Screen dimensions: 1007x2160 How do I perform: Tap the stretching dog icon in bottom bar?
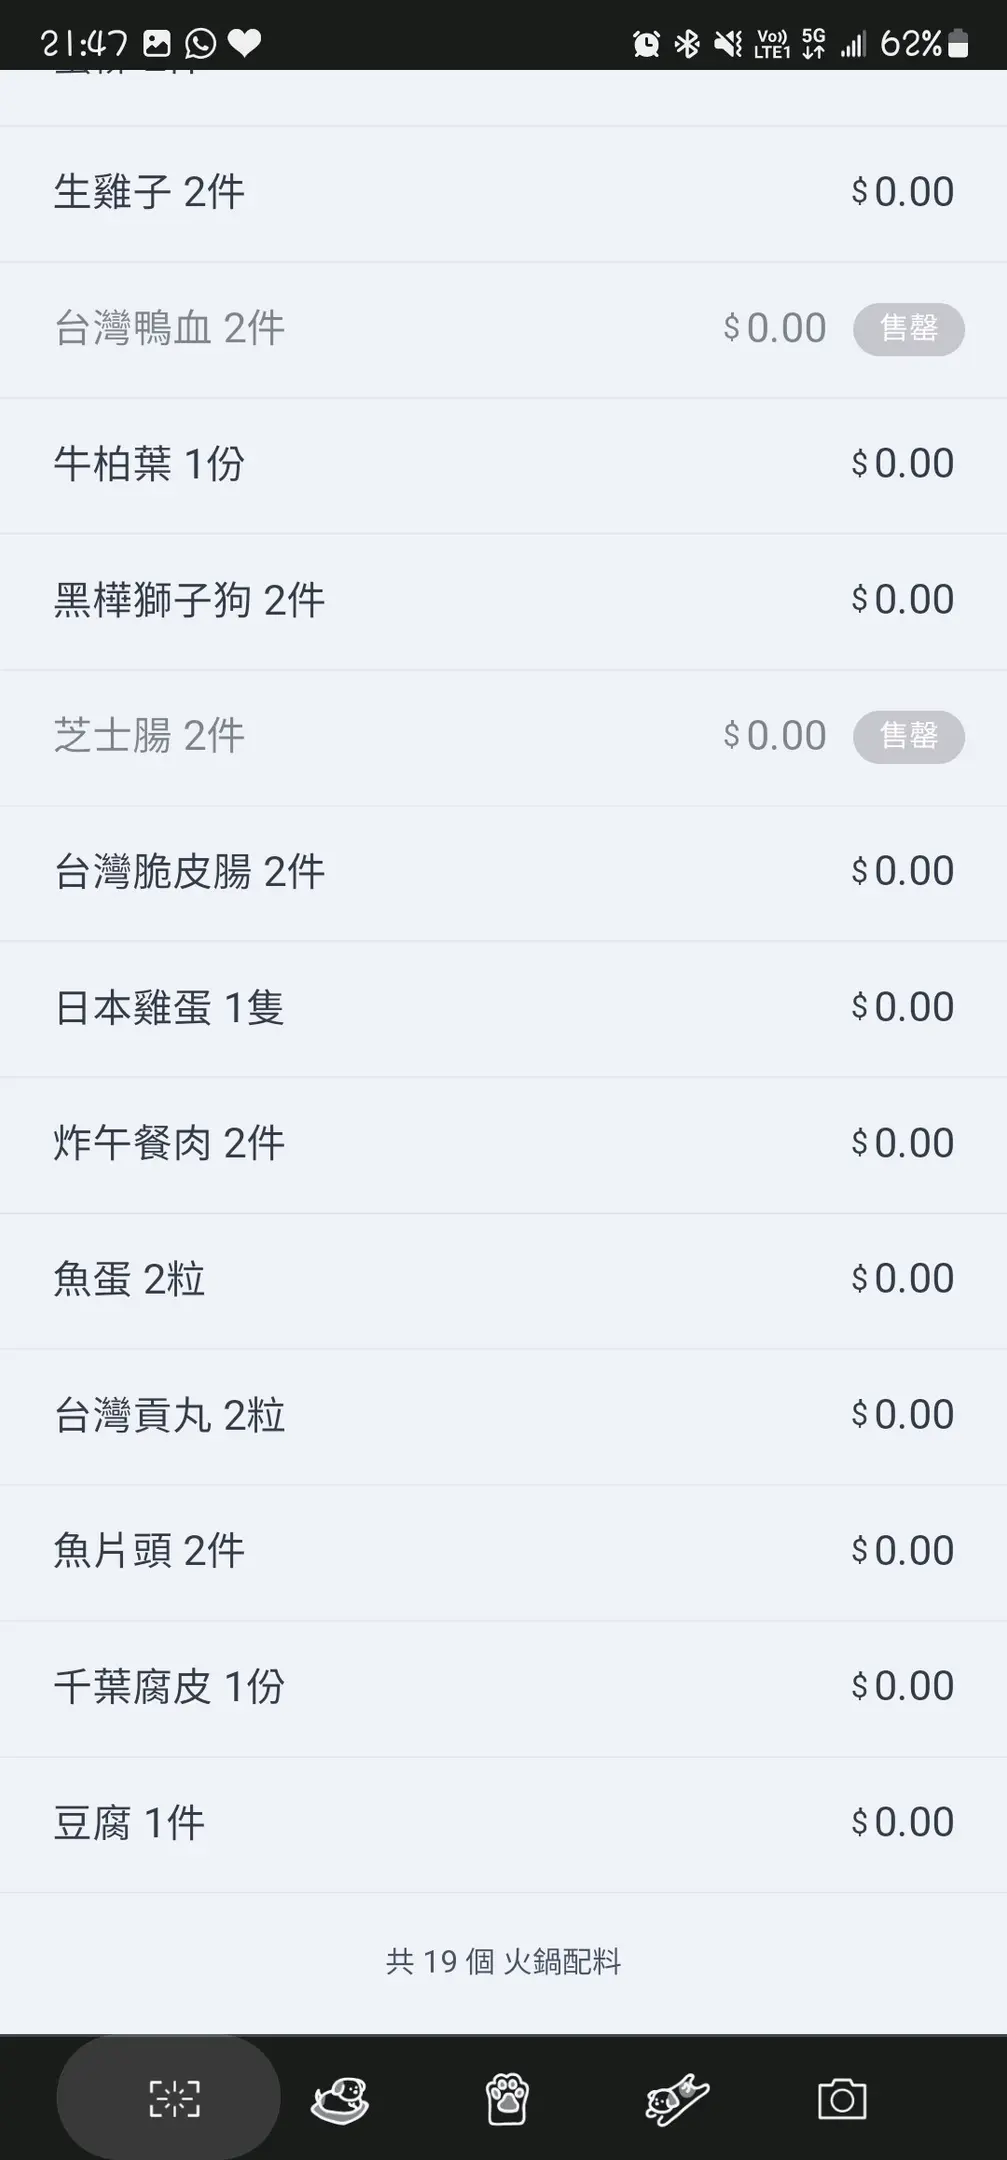tap(676, 2099)
